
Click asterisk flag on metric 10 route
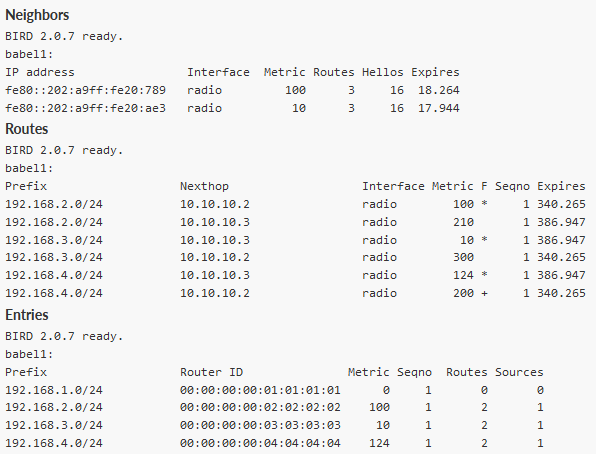484,240
